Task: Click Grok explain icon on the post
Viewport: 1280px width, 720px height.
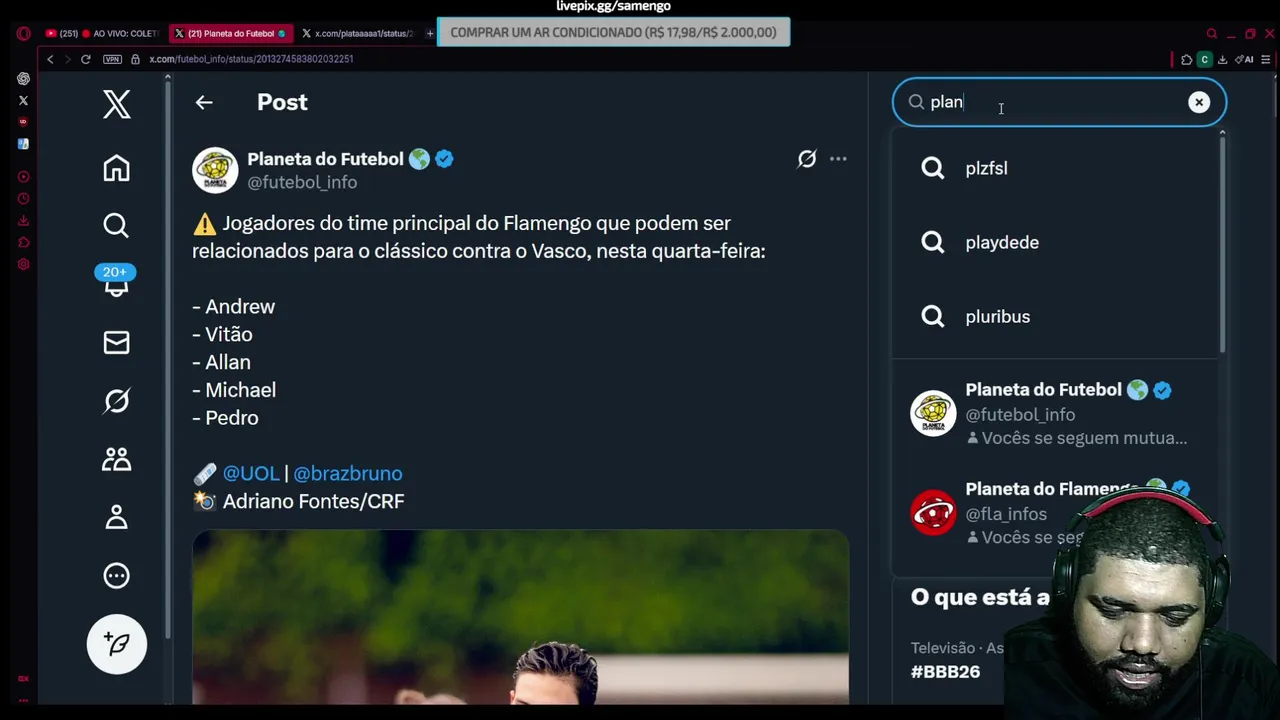Action: tap(807, 159)
